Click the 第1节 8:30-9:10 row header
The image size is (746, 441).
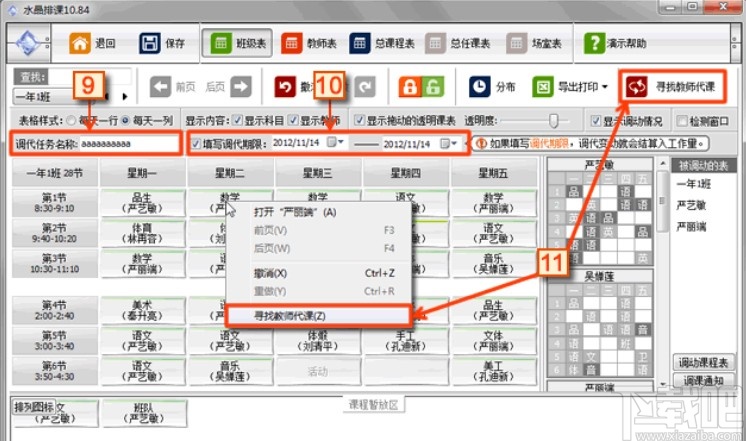coord(55,203)
